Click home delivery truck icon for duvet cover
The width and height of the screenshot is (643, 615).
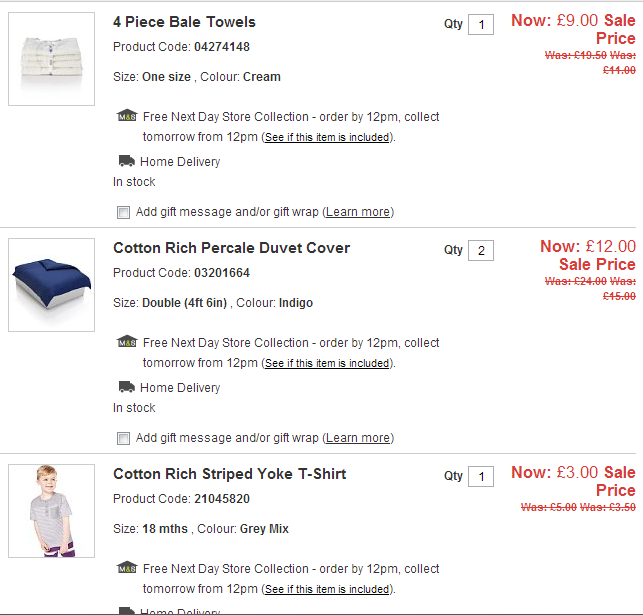point(126,387)
